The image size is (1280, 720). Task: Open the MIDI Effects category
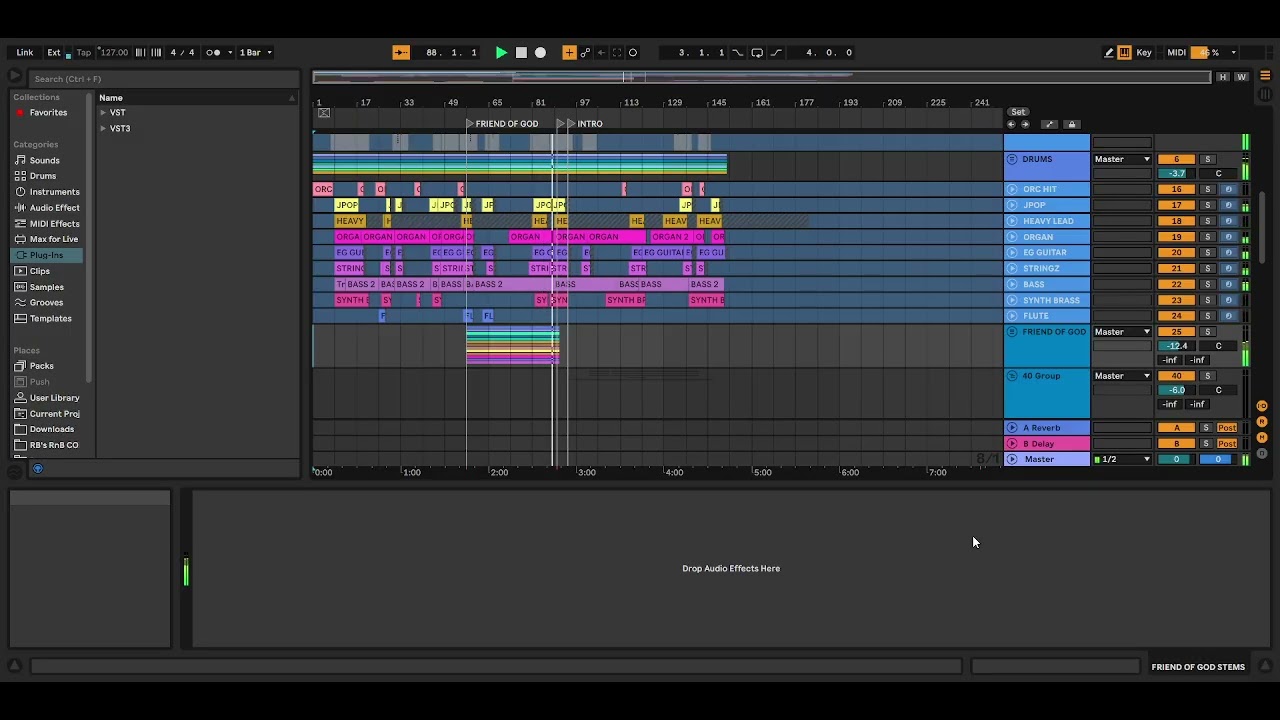(54, 224)
